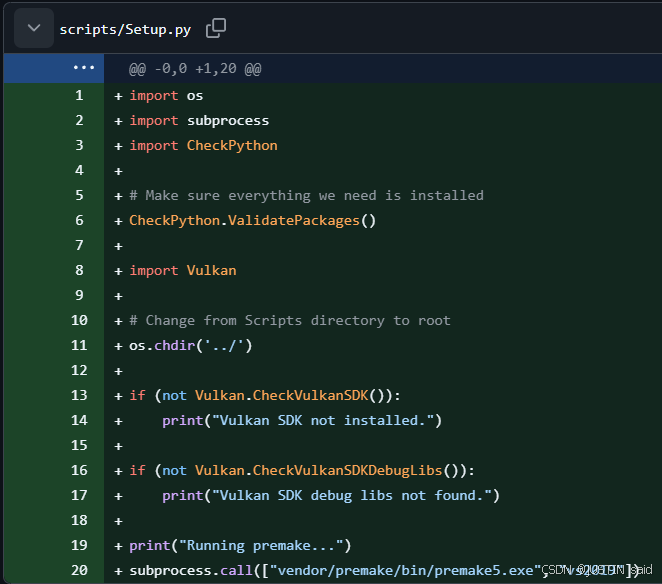Screen dimensions: 662x584
Task: Click line number 6 in the gutter
Action: pos(79,220)
